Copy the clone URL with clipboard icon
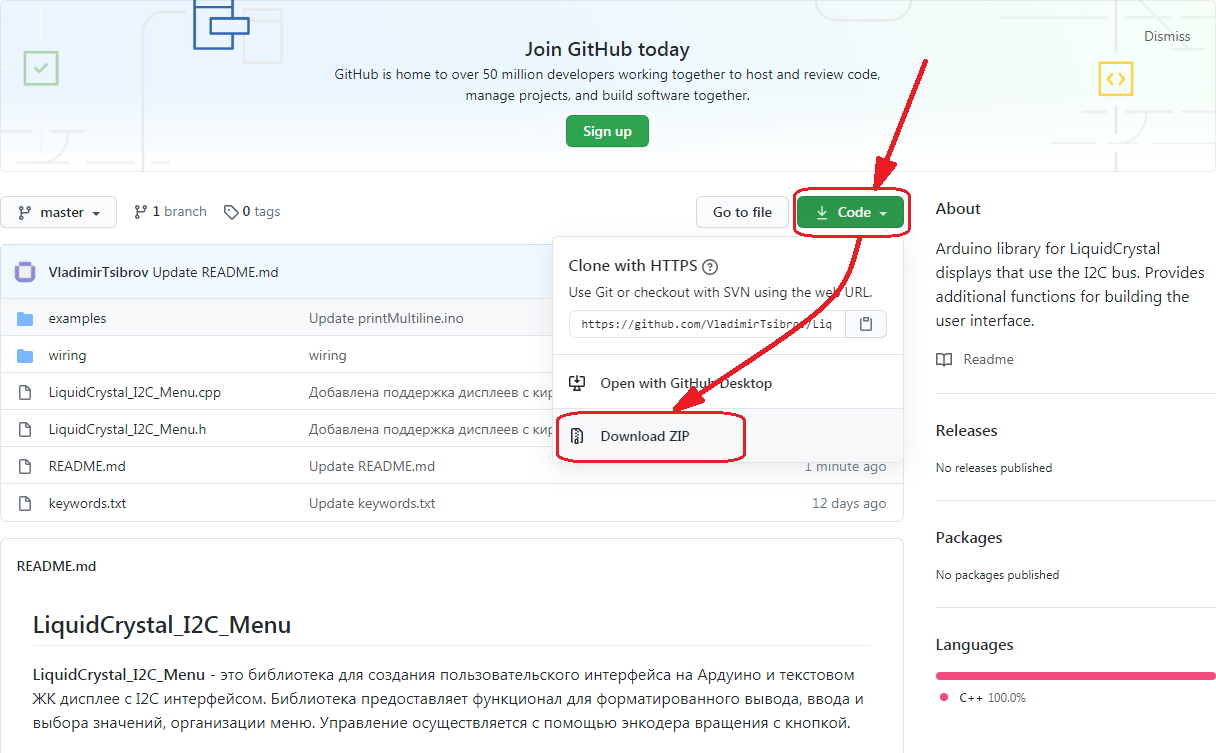This screenshot has width=1216, height=753. coord(866,324)
